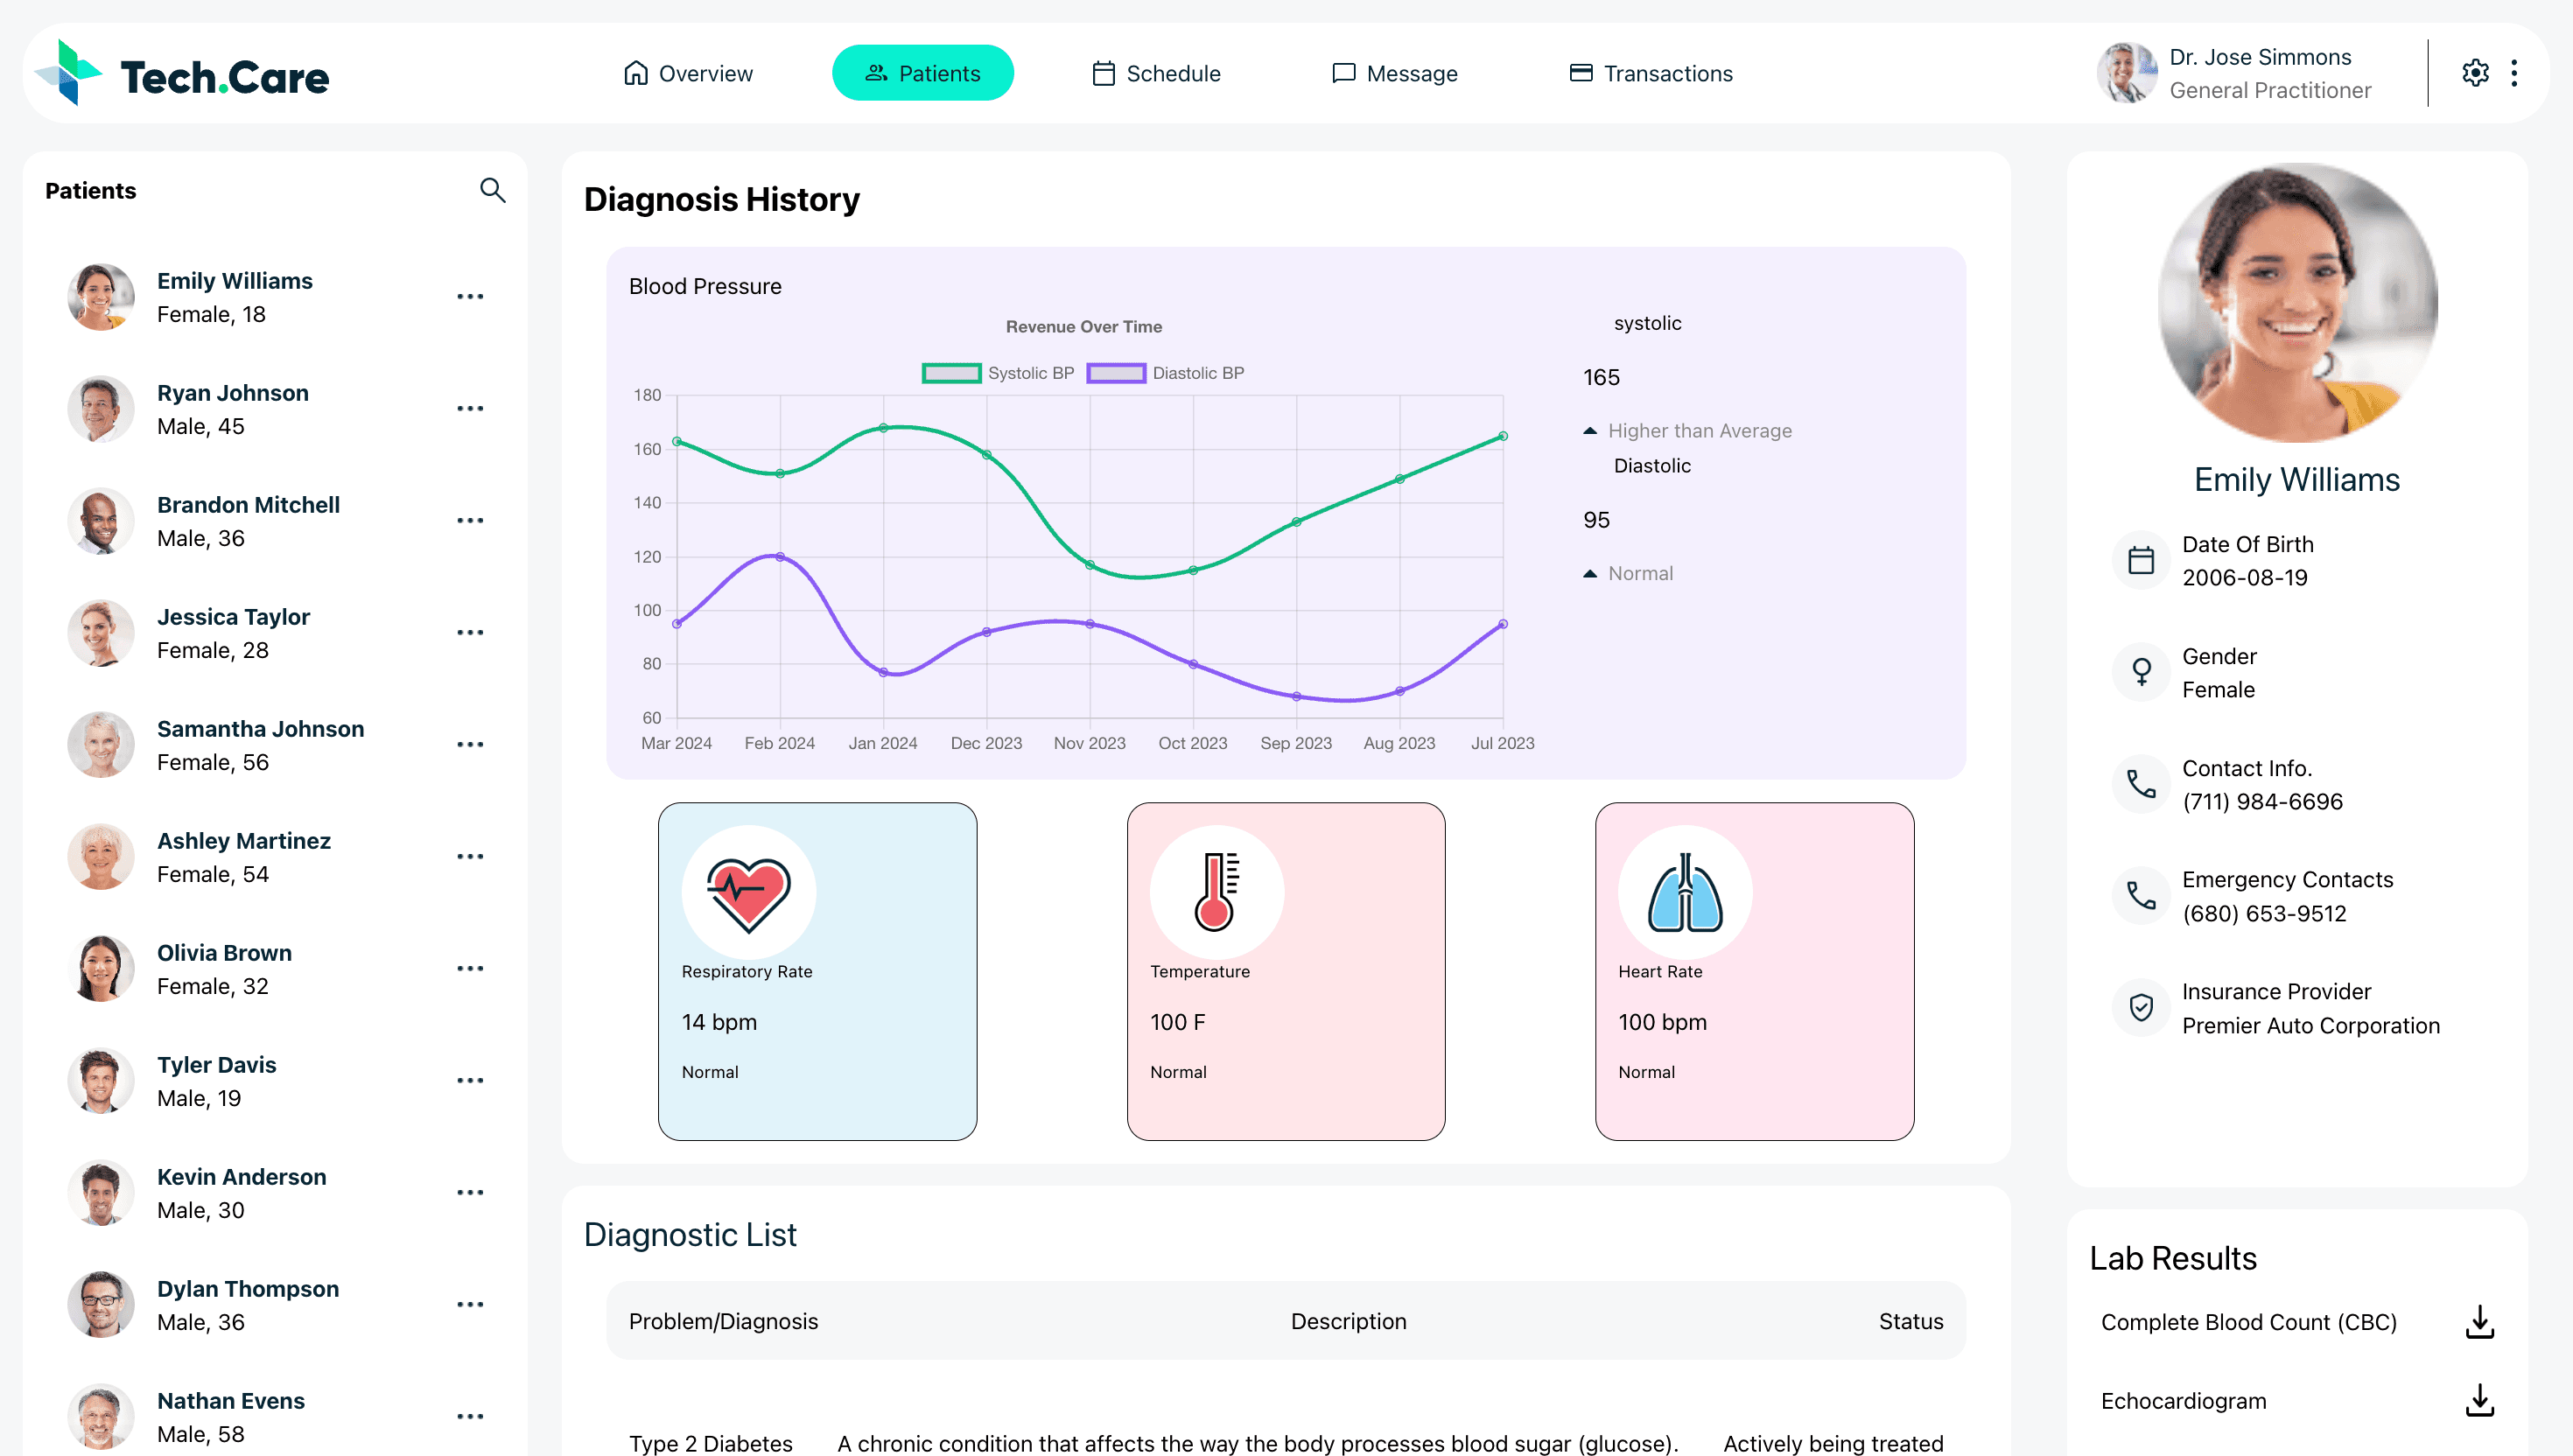Click the 'Lab Results' heading
Viewport: 2573px width, 1456px height.
point(2173,1258)
